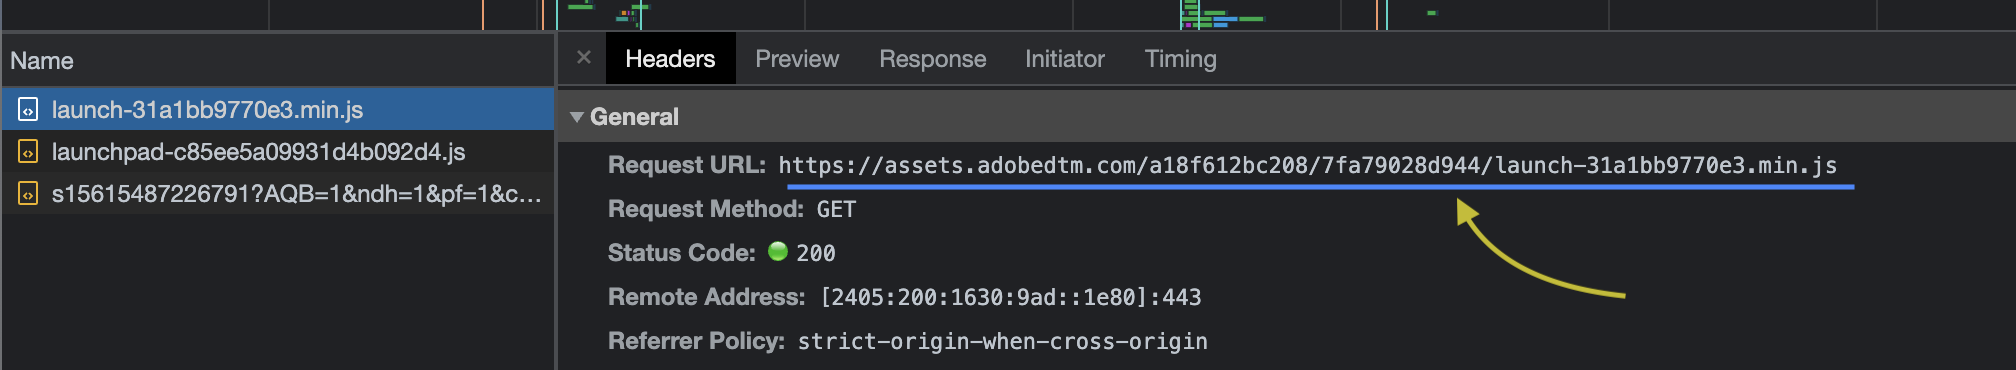2016x370 pixels.
Task: Switch to the Initiator tab
Action: 1064,59
